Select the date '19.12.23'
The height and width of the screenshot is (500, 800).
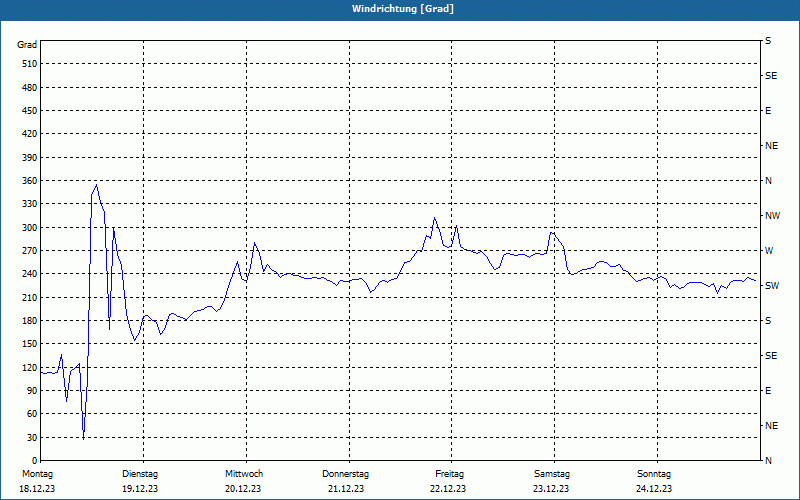click(140, 489)
